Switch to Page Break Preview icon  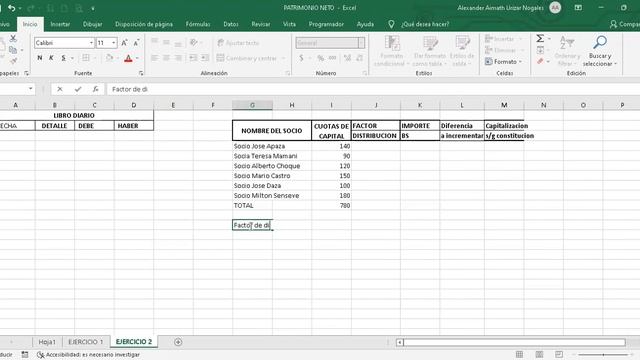coord(558,354)
